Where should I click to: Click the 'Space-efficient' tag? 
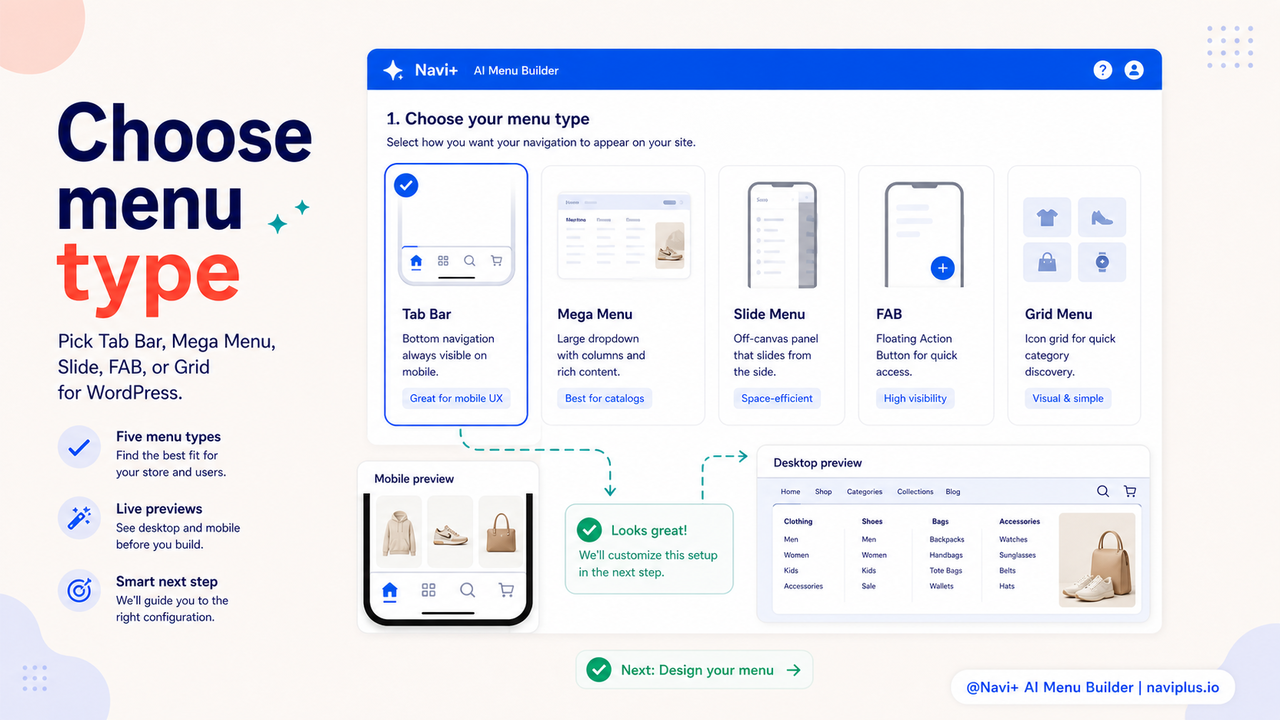pos(777,398)
